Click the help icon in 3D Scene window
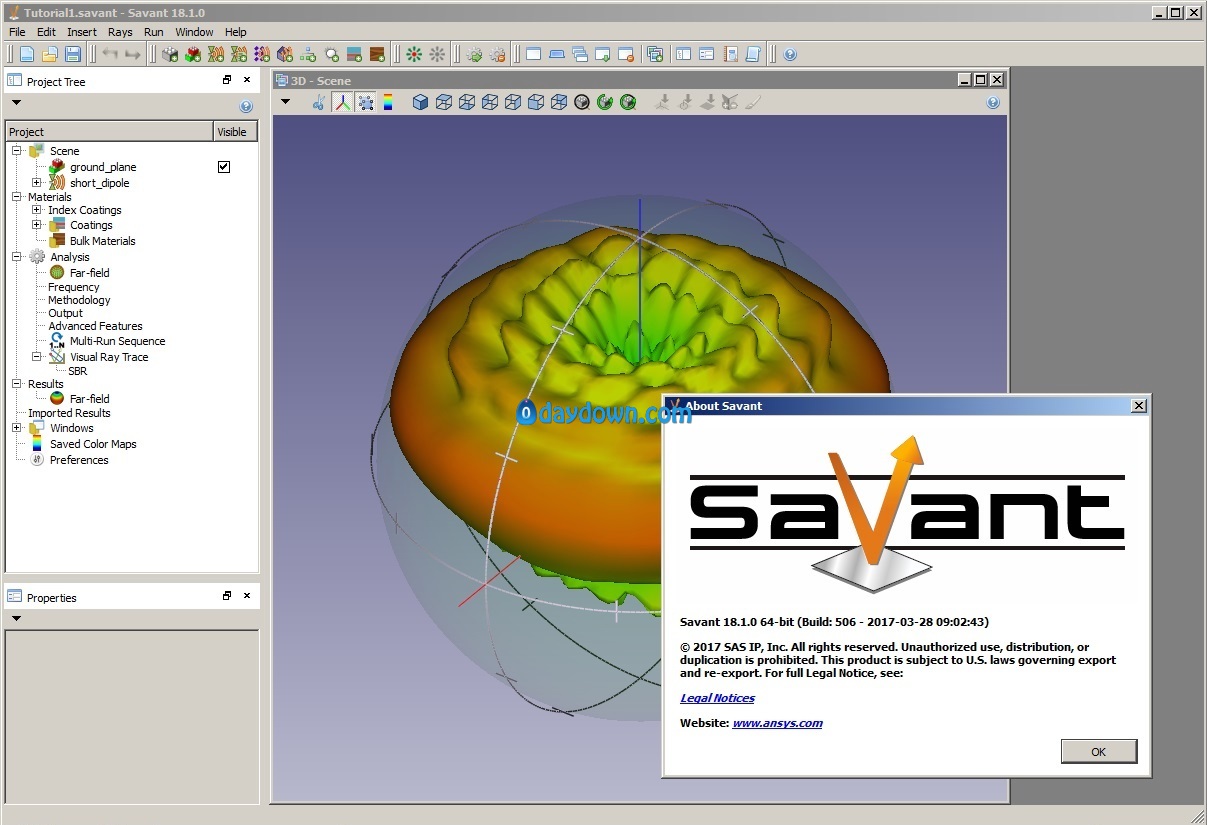The width and height of the screenshot is (1207, 825). (x=993, y=102)
